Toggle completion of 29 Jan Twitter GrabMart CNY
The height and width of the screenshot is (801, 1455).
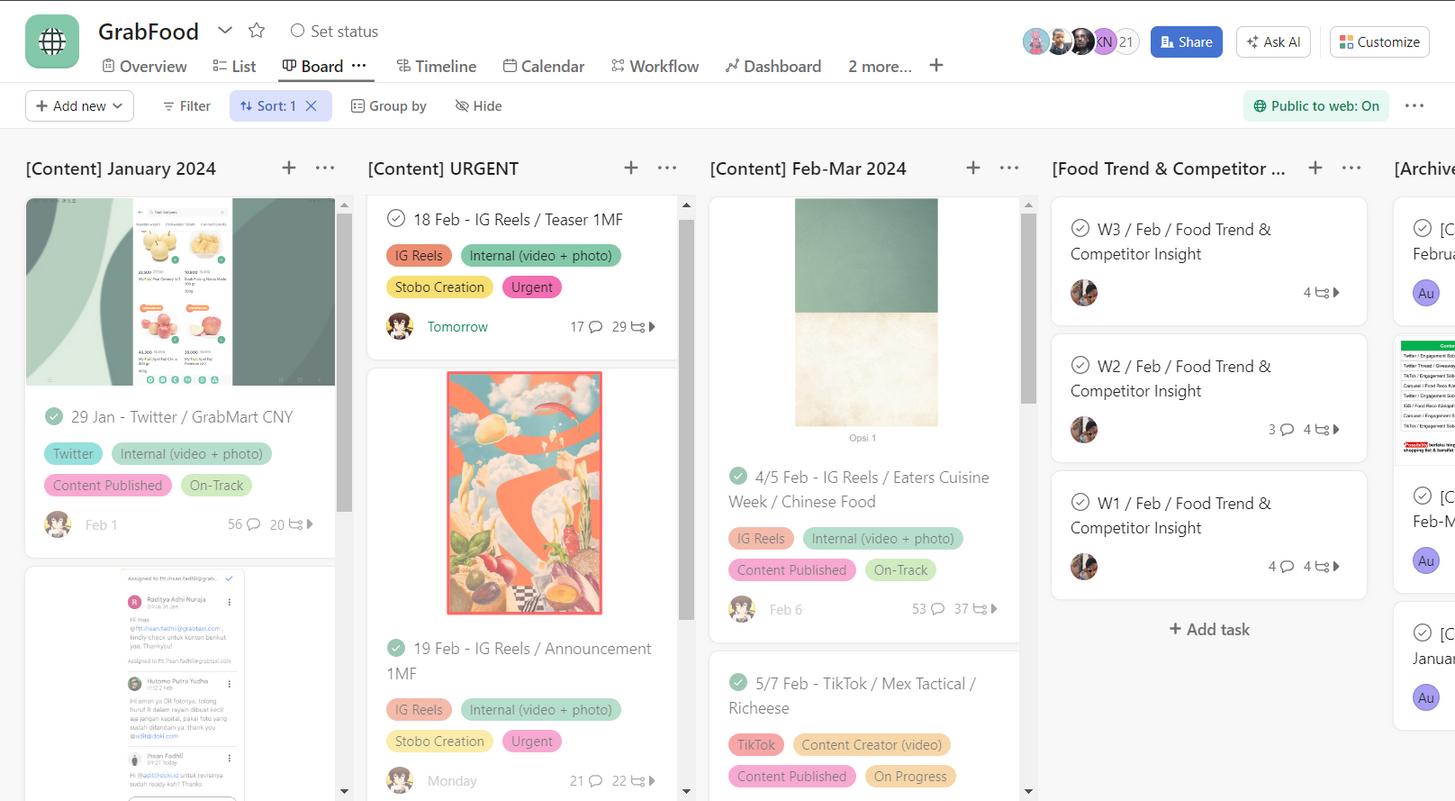54,416
